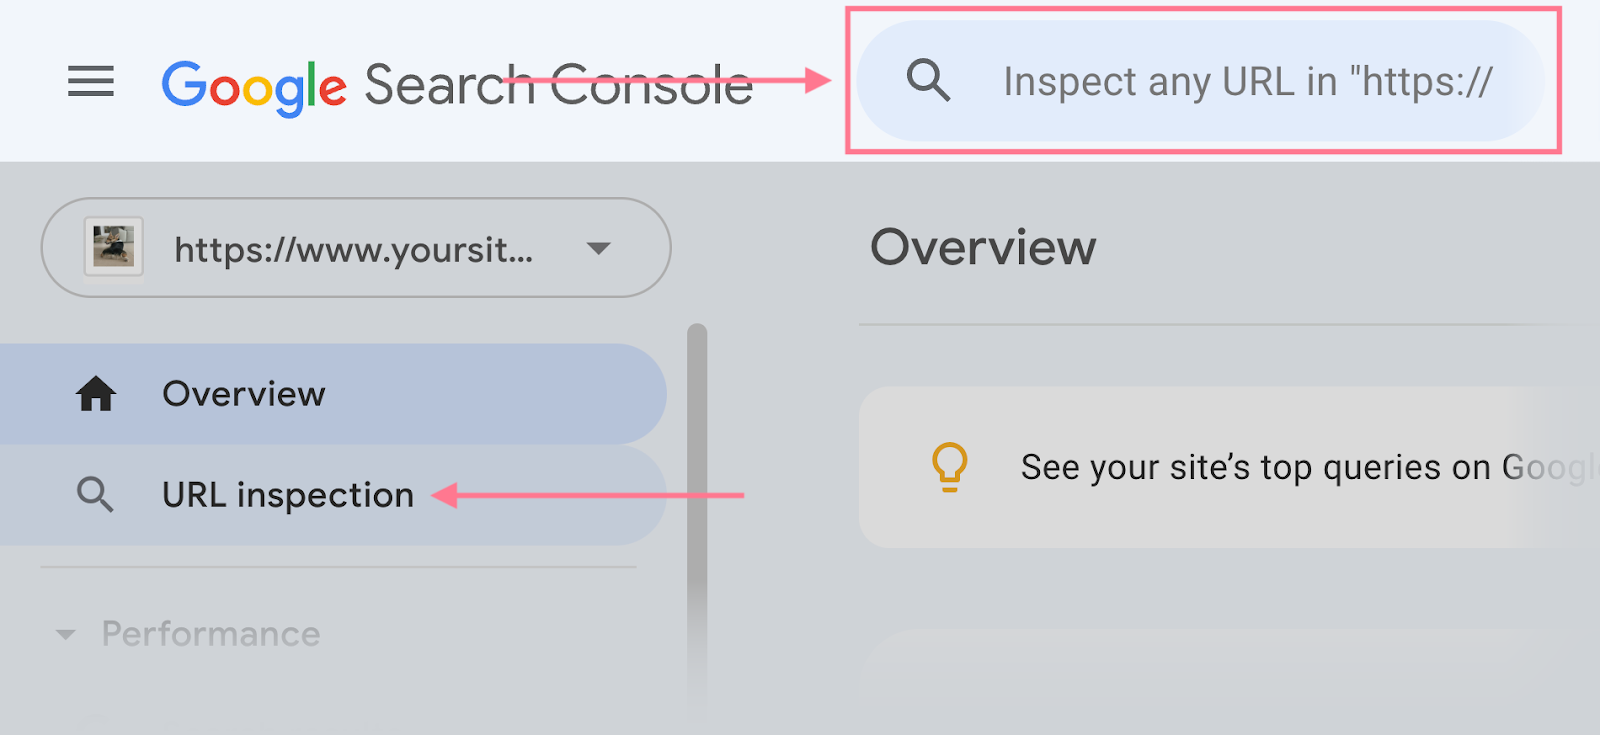
Task: Click the magnifying glass in the inspect bar
Action: tap(928, 80)
